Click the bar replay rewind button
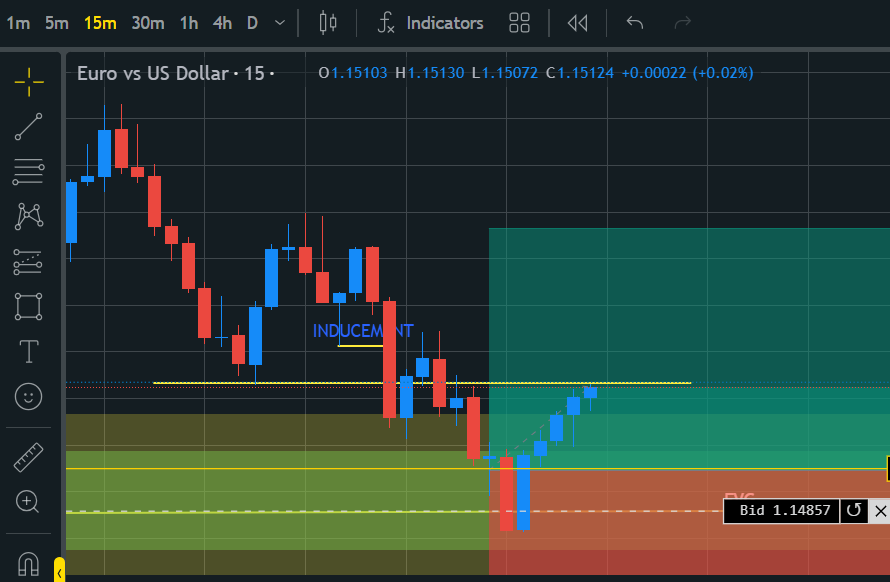 click(x=577, y=23)
